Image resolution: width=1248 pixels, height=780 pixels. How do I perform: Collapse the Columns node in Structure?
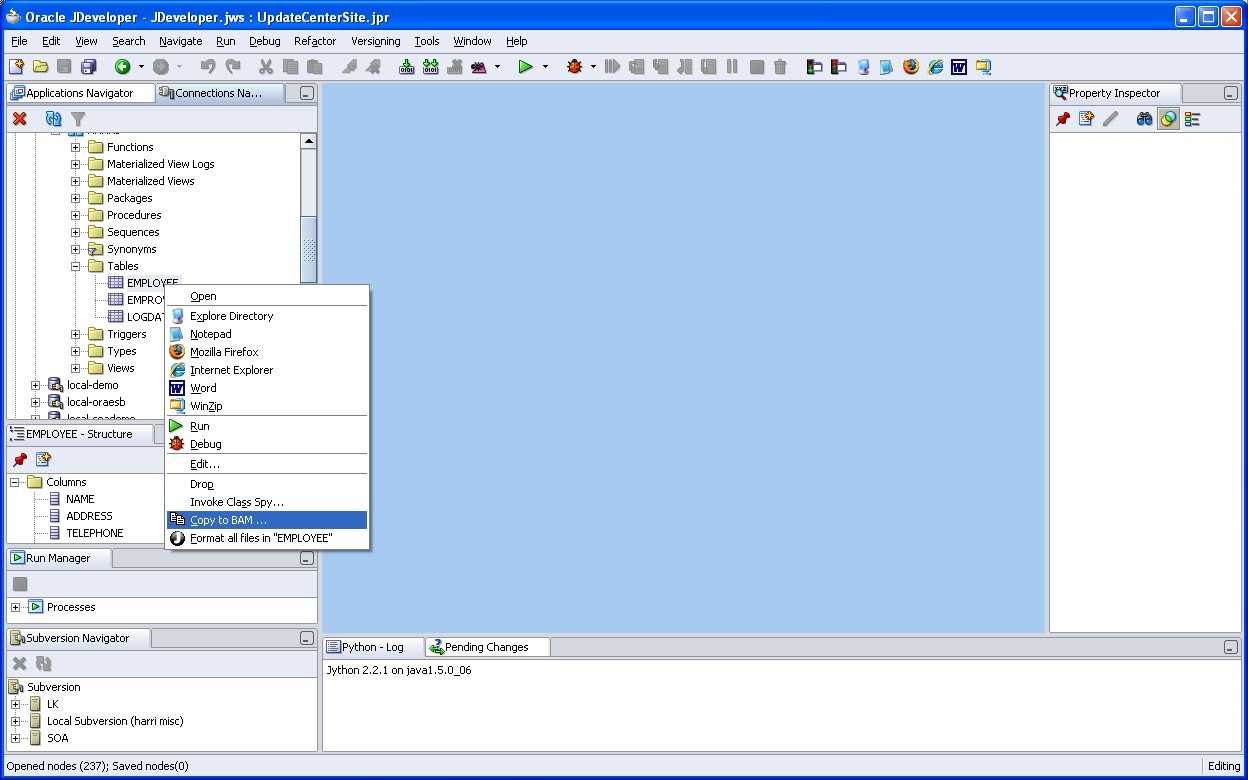[x=15, y=482]
